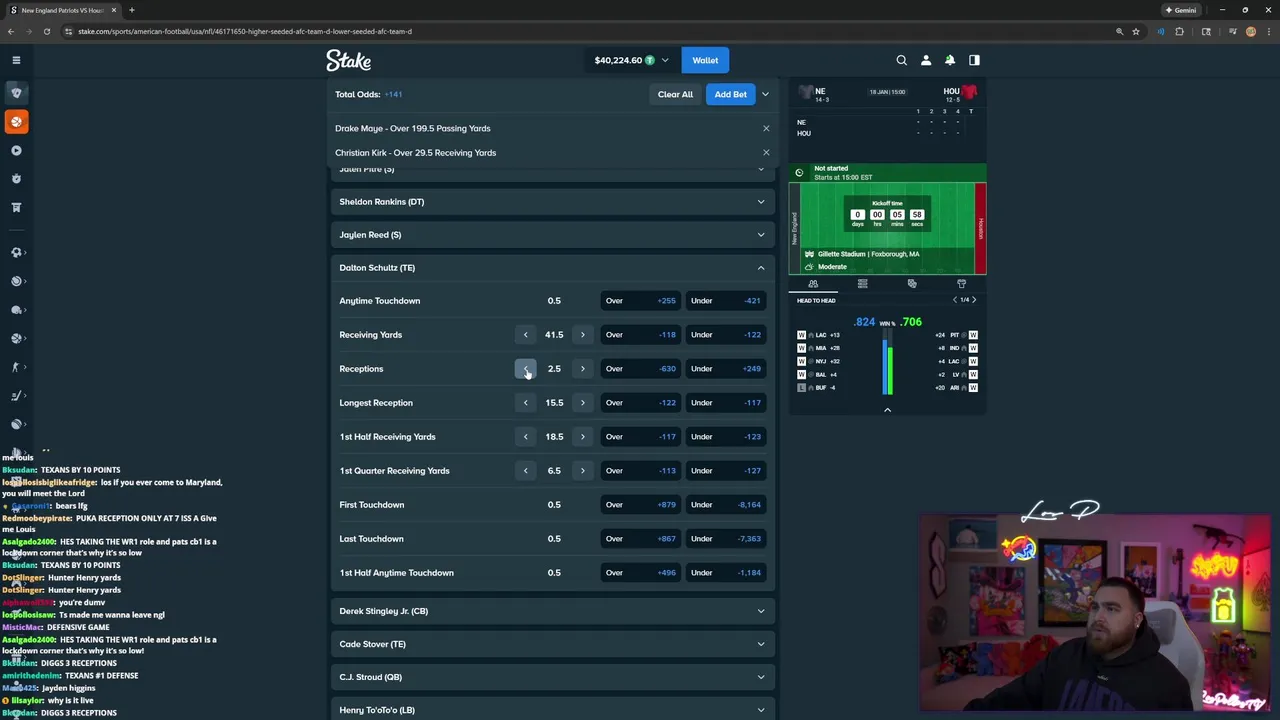
Task: Pick Over -630 for Receptions
Action: pyautogui.click(x=640, y=369)
